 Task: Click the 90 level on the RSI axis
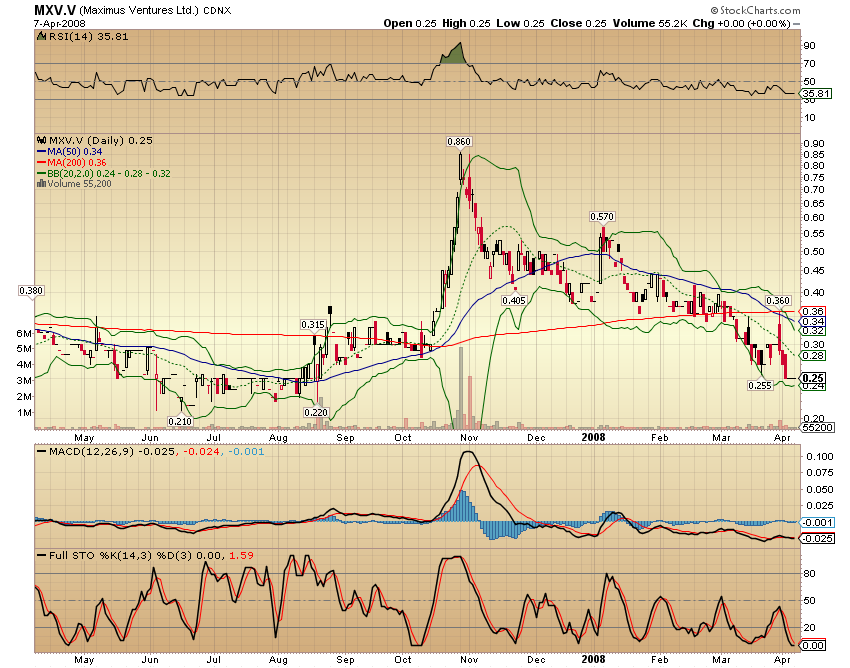click(x=809, y=46)
